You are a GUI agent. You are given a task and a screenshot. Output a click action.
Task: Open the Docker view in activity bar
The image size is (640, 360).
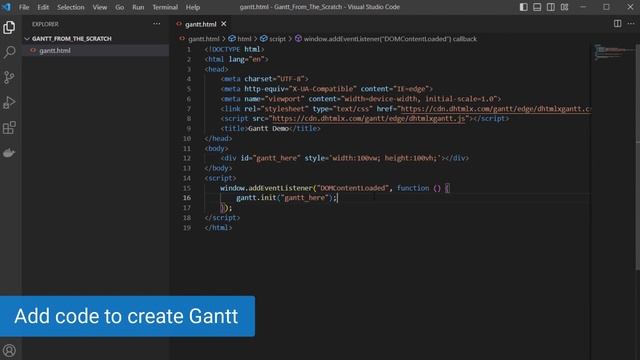(x=9, y=153)
